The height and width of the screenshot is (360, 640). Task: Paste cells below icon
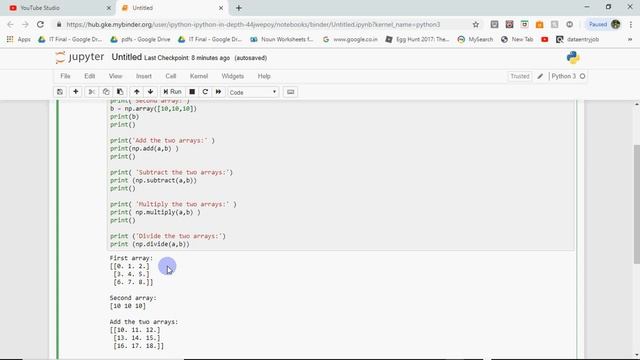(120, 92)
